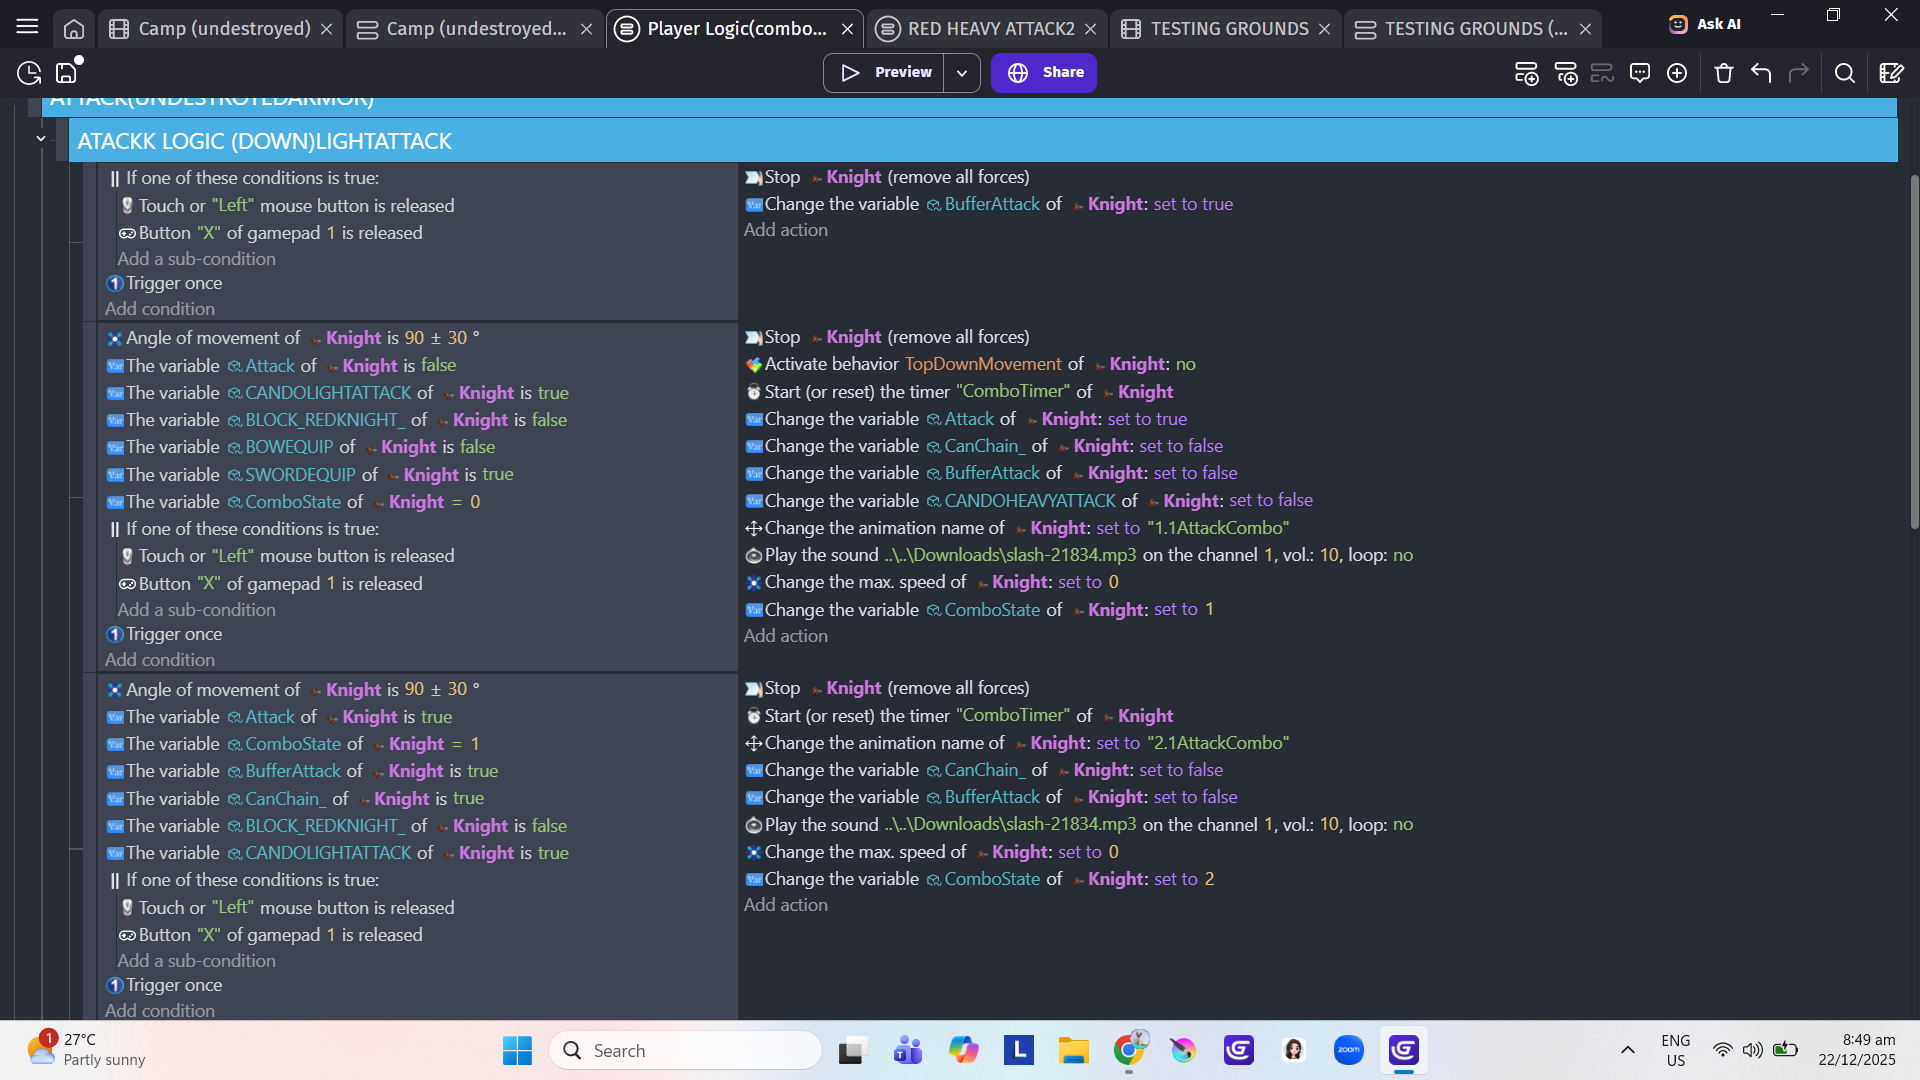The image size is (1920, 1080).
Task: Click the Share button
Action: pos(1044,73)
